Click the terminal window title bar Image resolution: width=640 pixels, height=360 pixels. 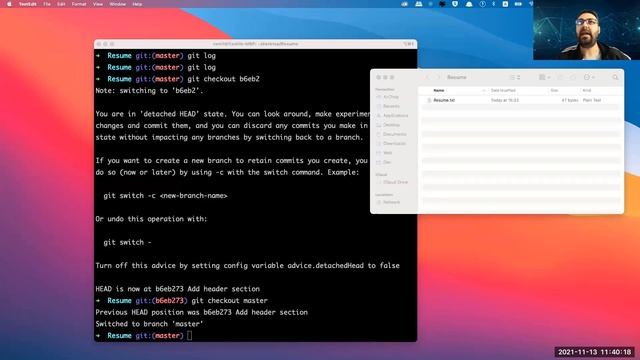pos(256,44)
